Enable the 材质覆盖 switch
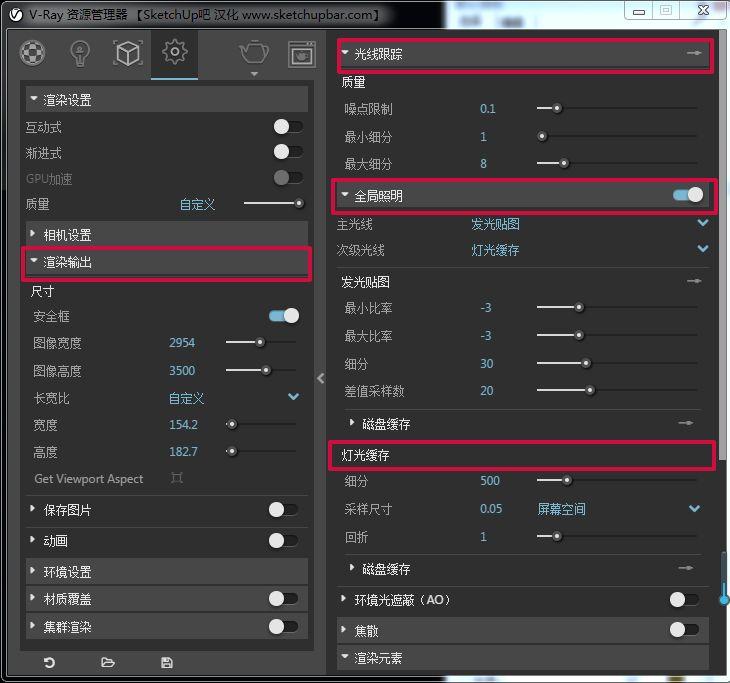This screenshot has height=683, width=730. [x=284, y=599]
